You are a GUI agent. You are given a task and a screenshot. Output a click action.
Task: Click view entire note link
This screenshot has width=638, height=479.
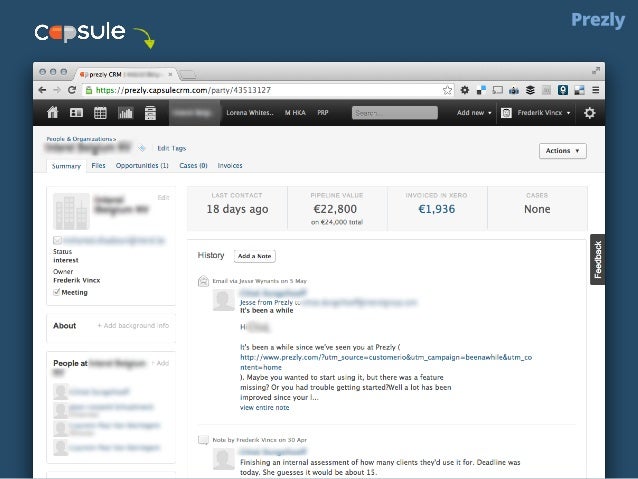coord(264,407)
